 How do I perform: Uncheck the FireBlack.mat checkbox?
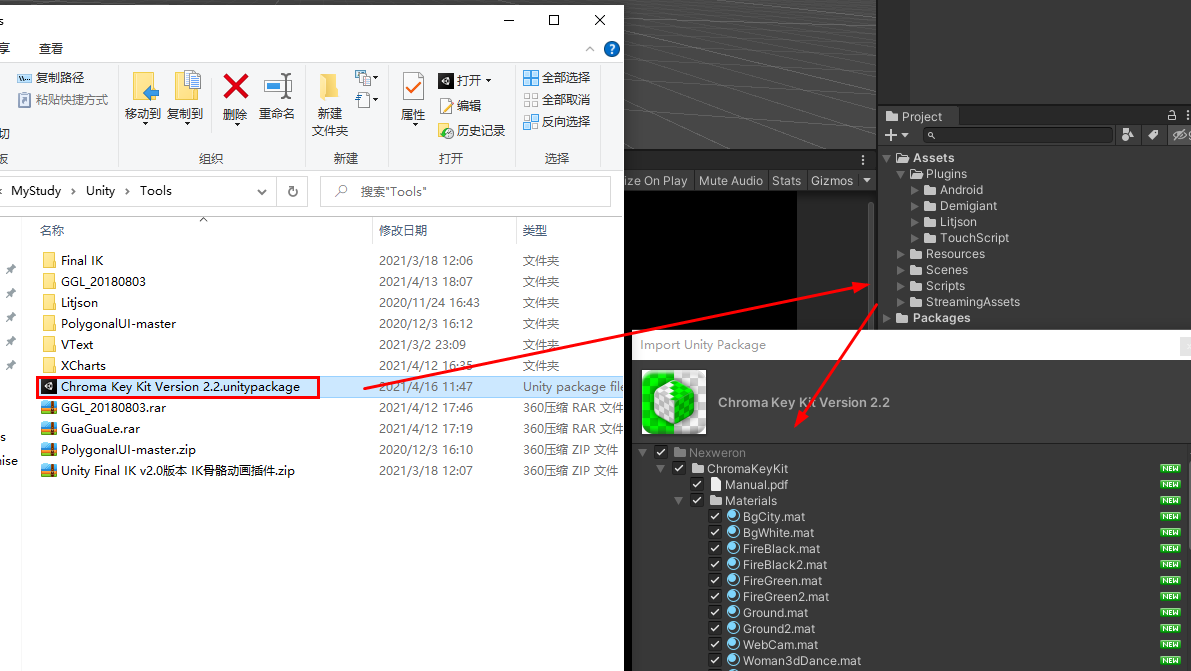coord(715,548)
